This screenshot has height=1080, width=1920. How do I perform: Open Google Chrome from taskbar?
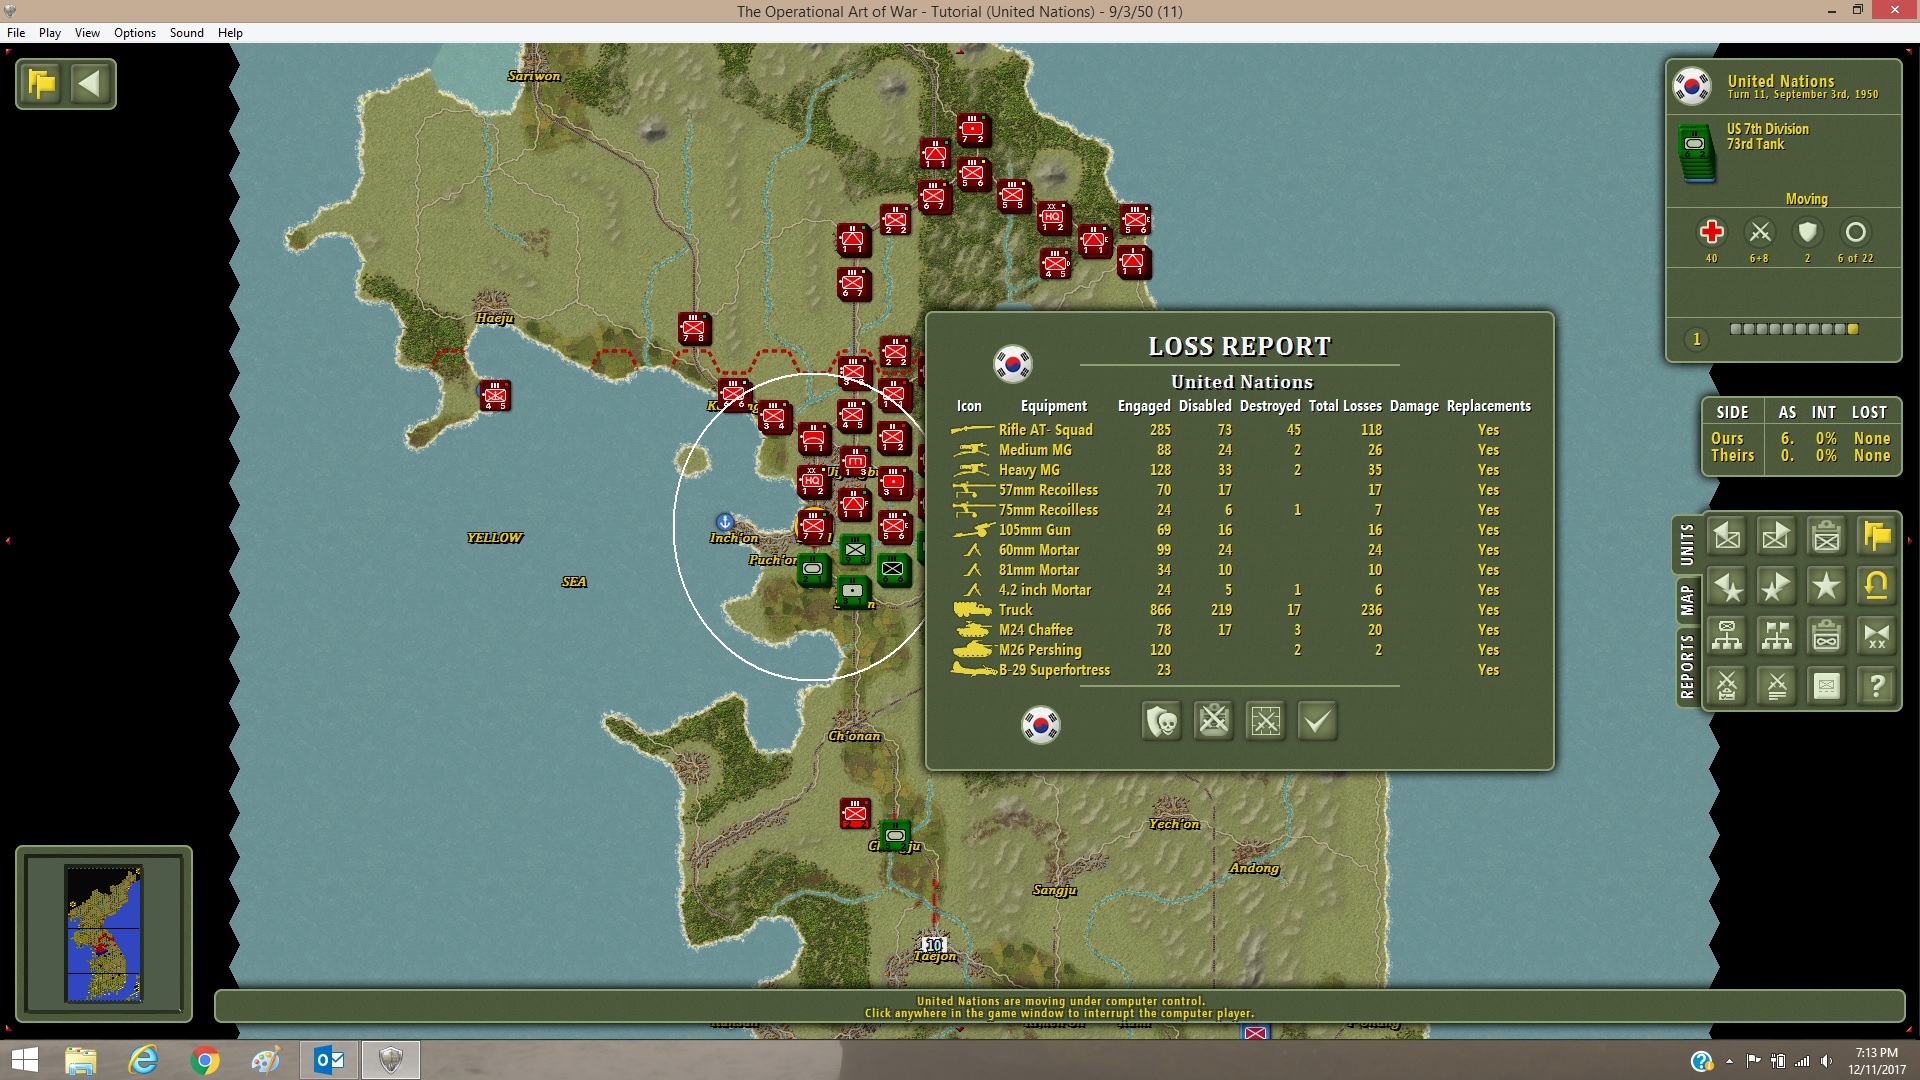205,1060
